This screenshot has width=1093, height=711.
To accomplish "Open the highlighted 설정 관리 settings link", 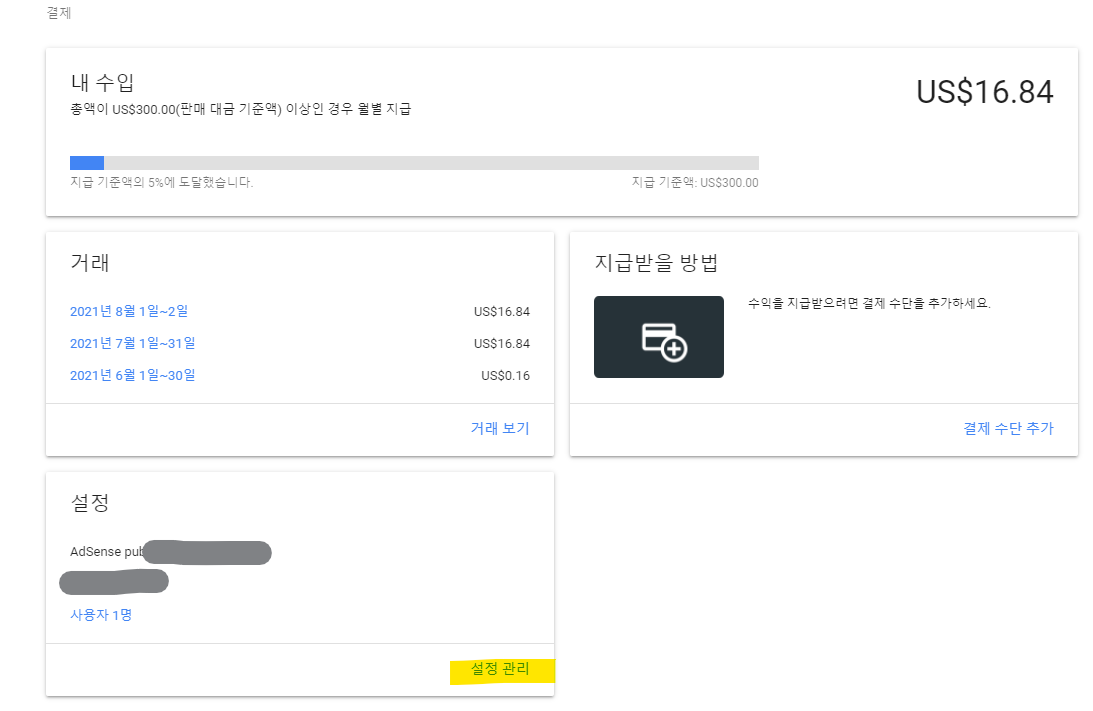I will tap(503, 670).
